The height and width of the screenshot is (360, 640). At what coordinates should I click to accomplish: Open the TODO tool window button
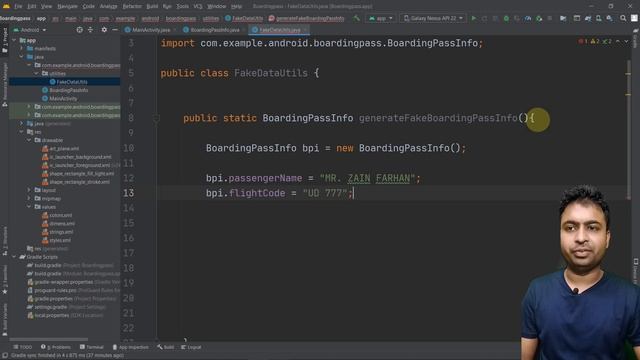pyautogui.click(x=22, y=347)
